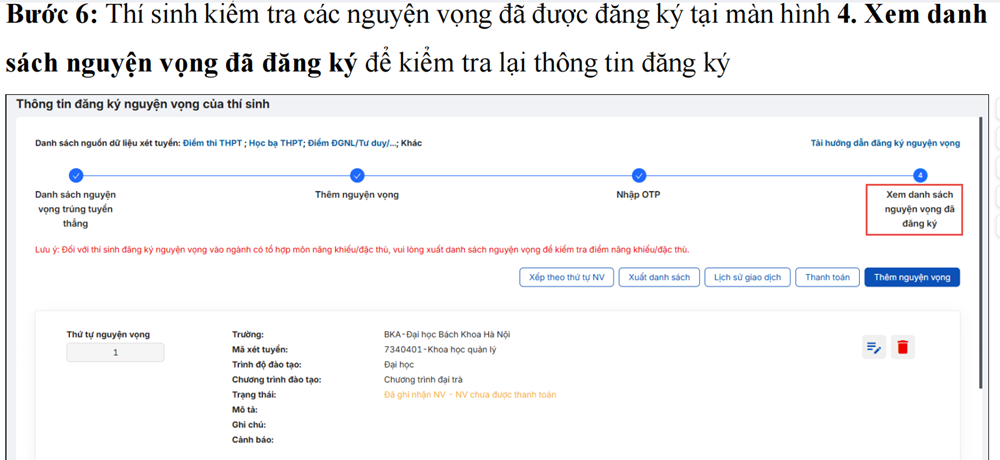Click the Thông tin đăng ký nguyện vọng của thí sinh heading
Image resolution: width=1000 pixels, height=460 pixels.
(143, 105)
